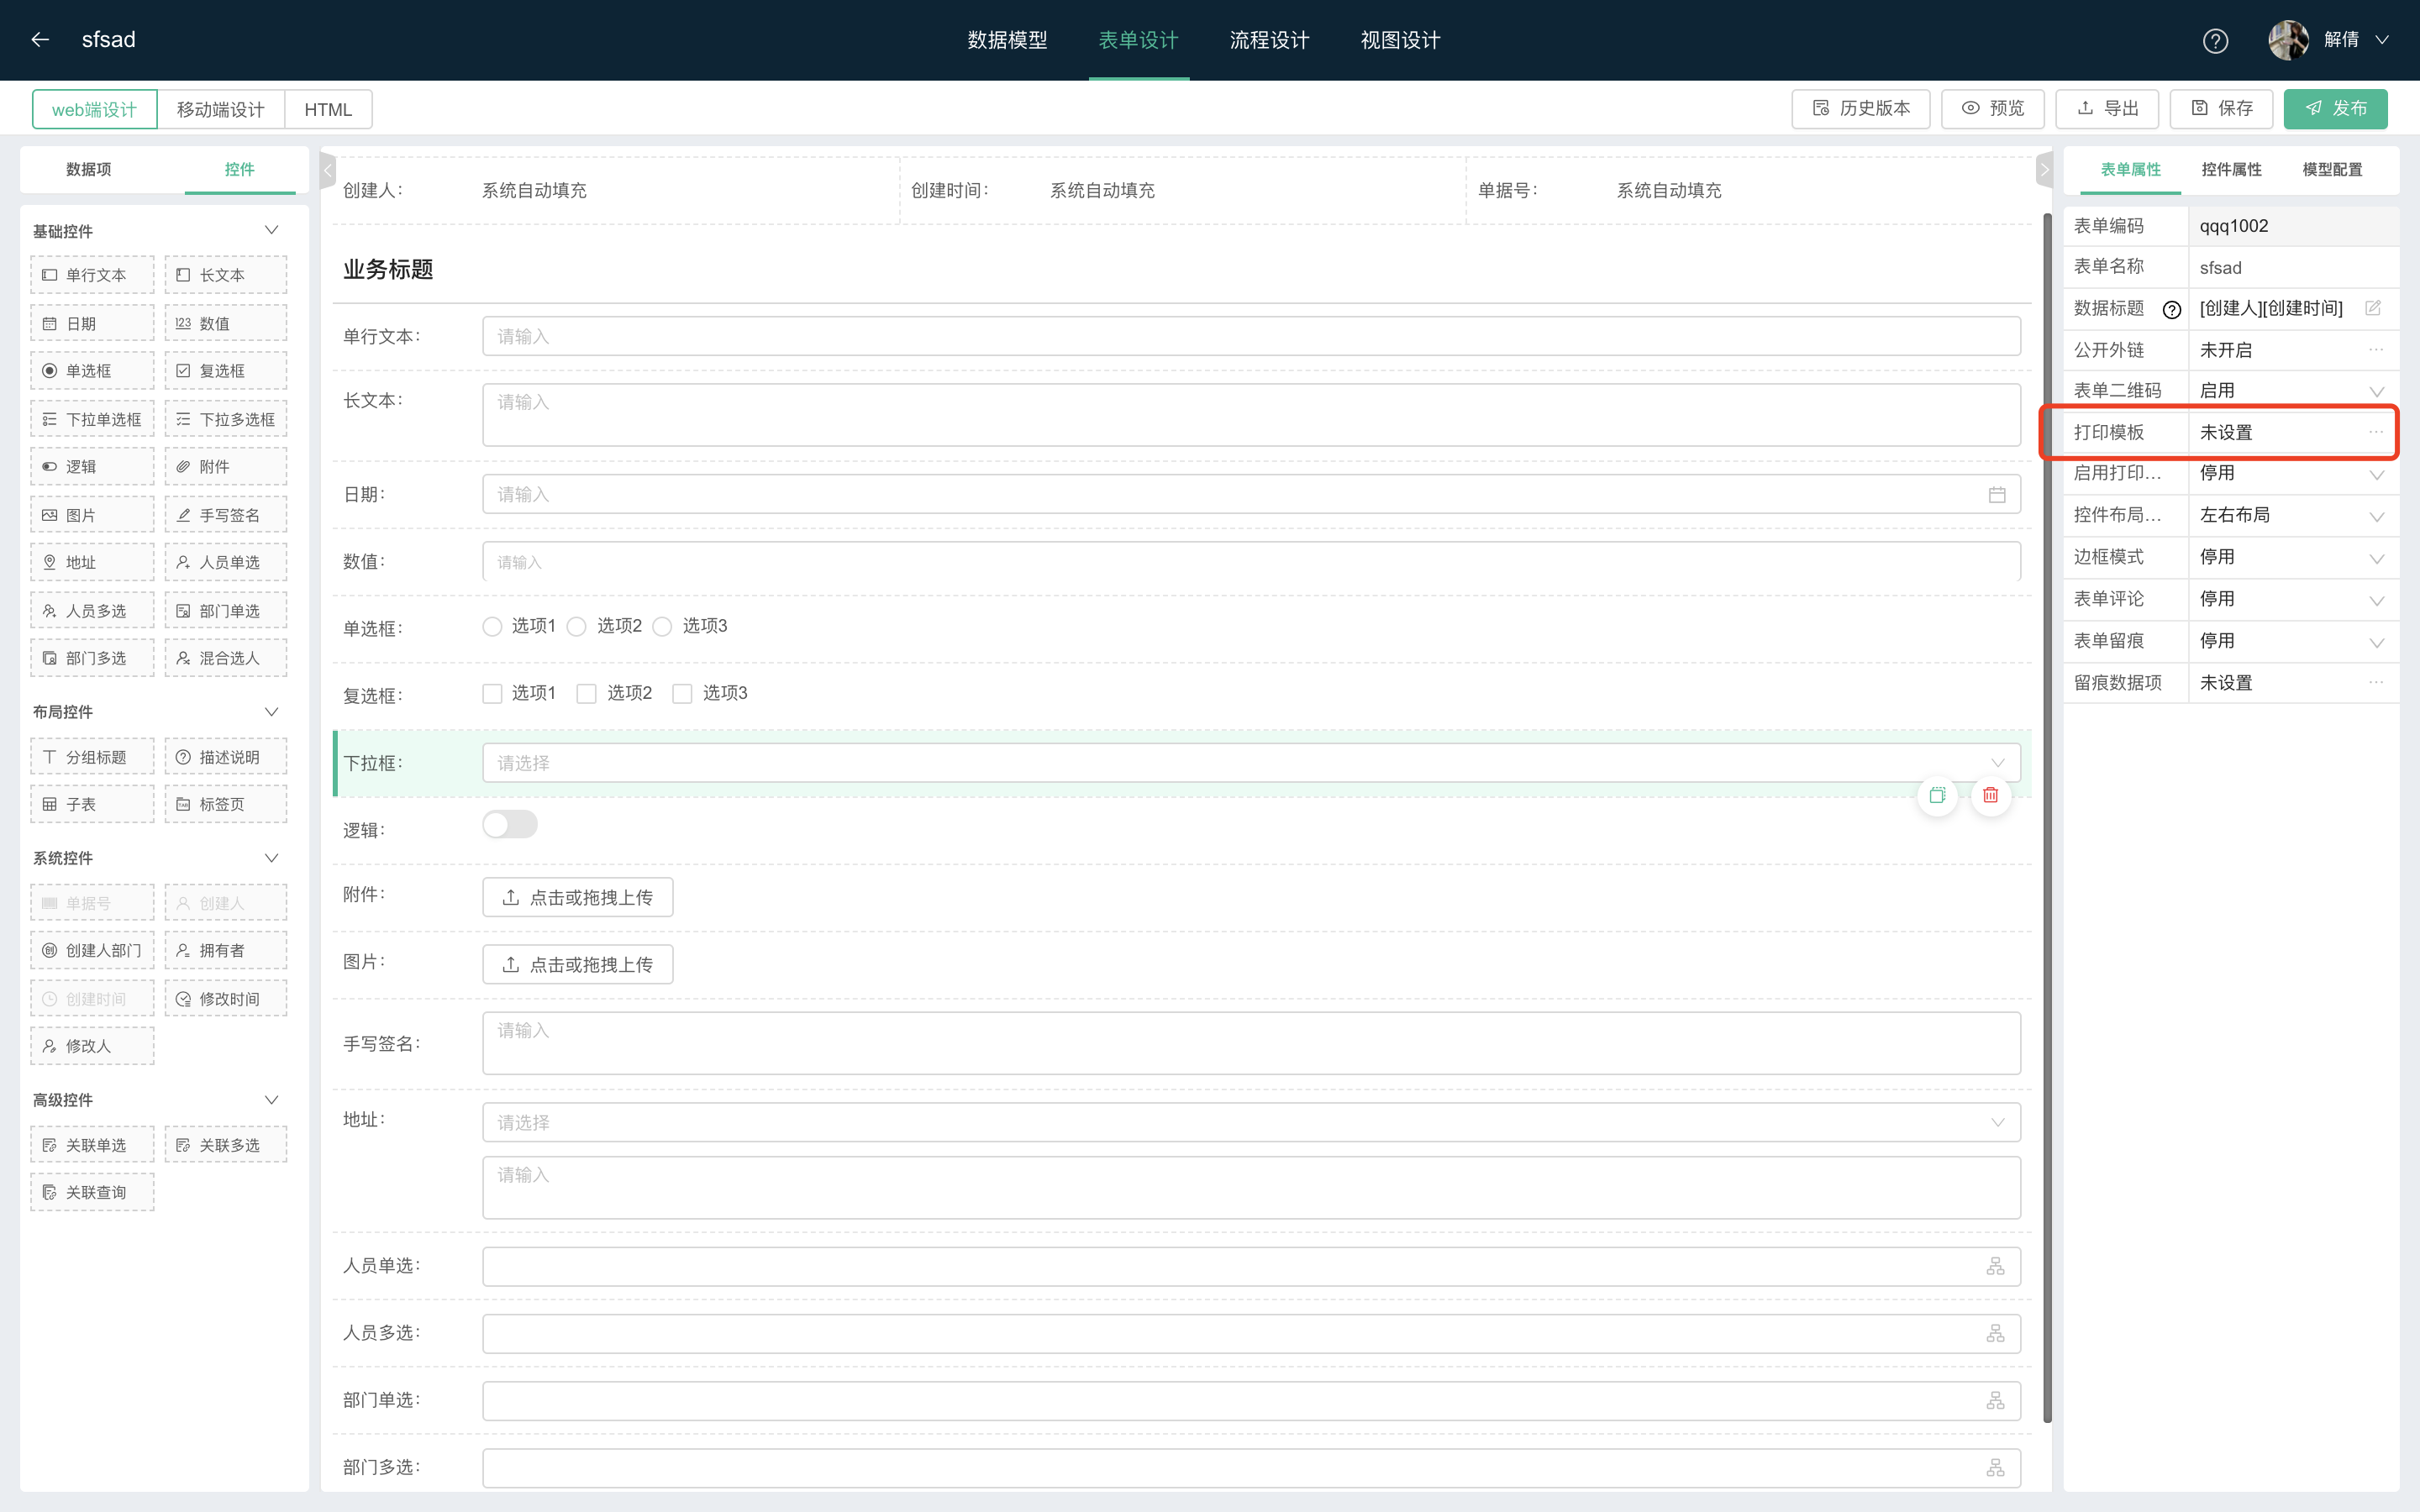The height and width of the screenshot is (1512, 2420).
Task: Click the green copy icon on 下拉框 row
Action: (x=1937, y=795)
